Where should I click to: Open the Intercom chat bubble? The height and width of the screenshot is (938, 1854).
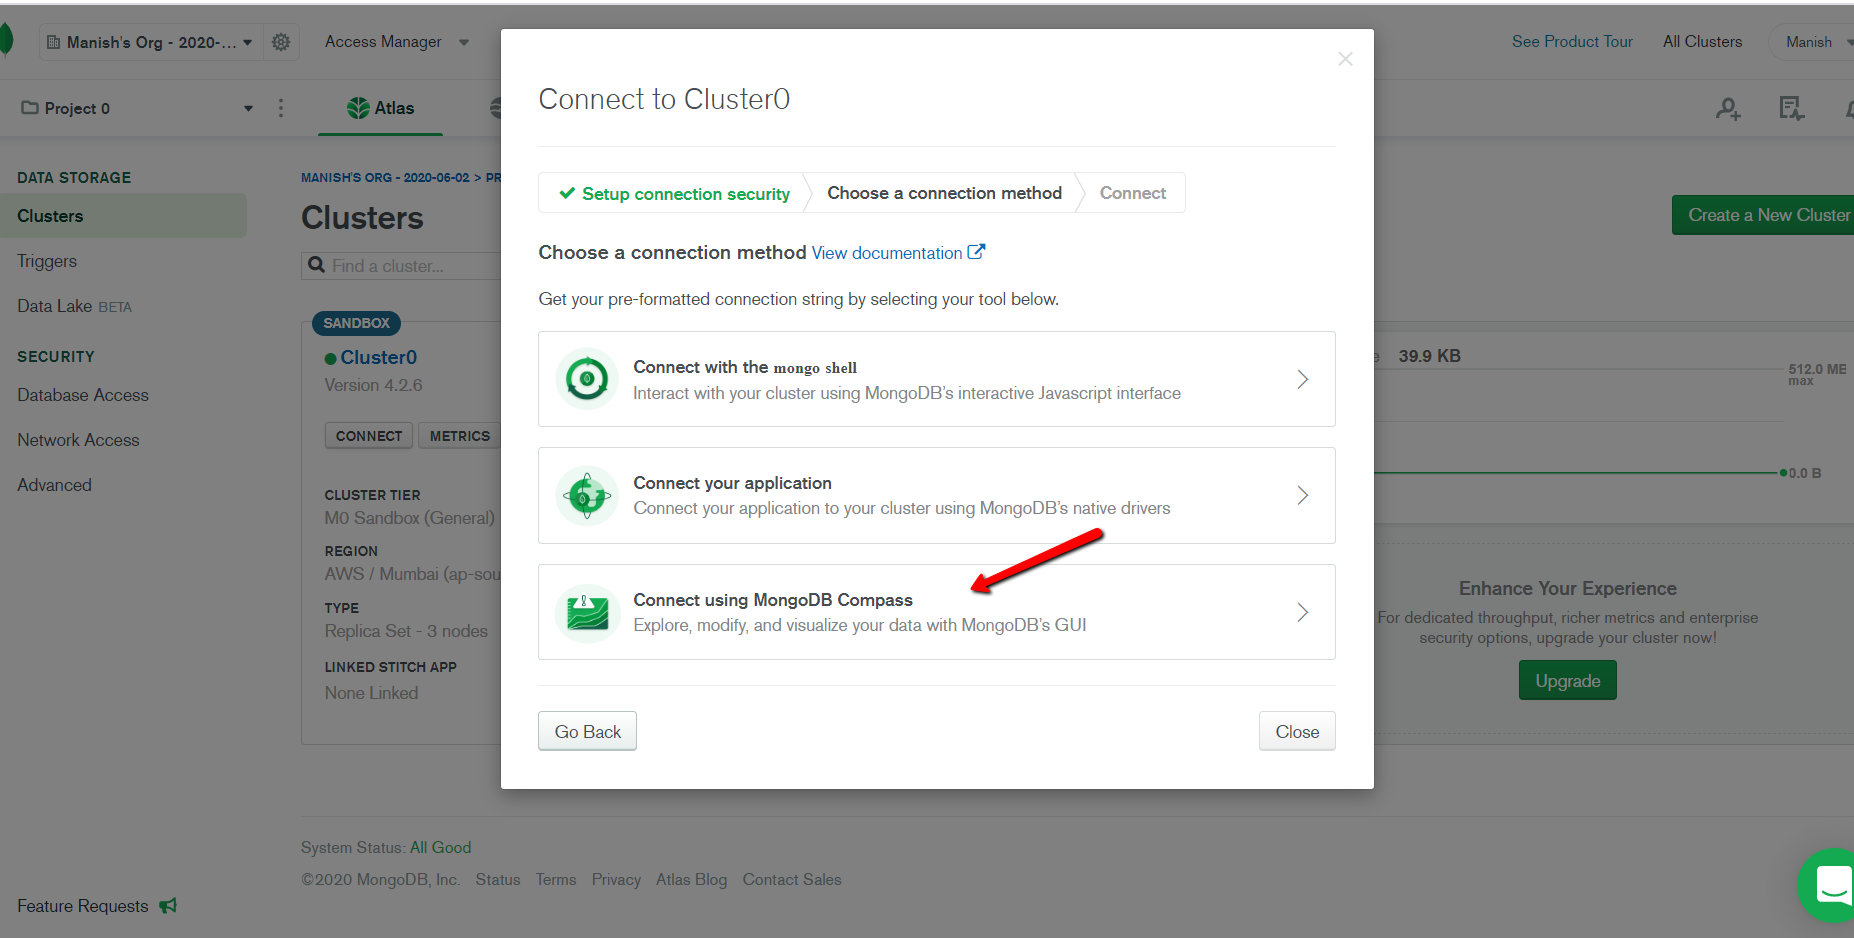click(1828, 885)
